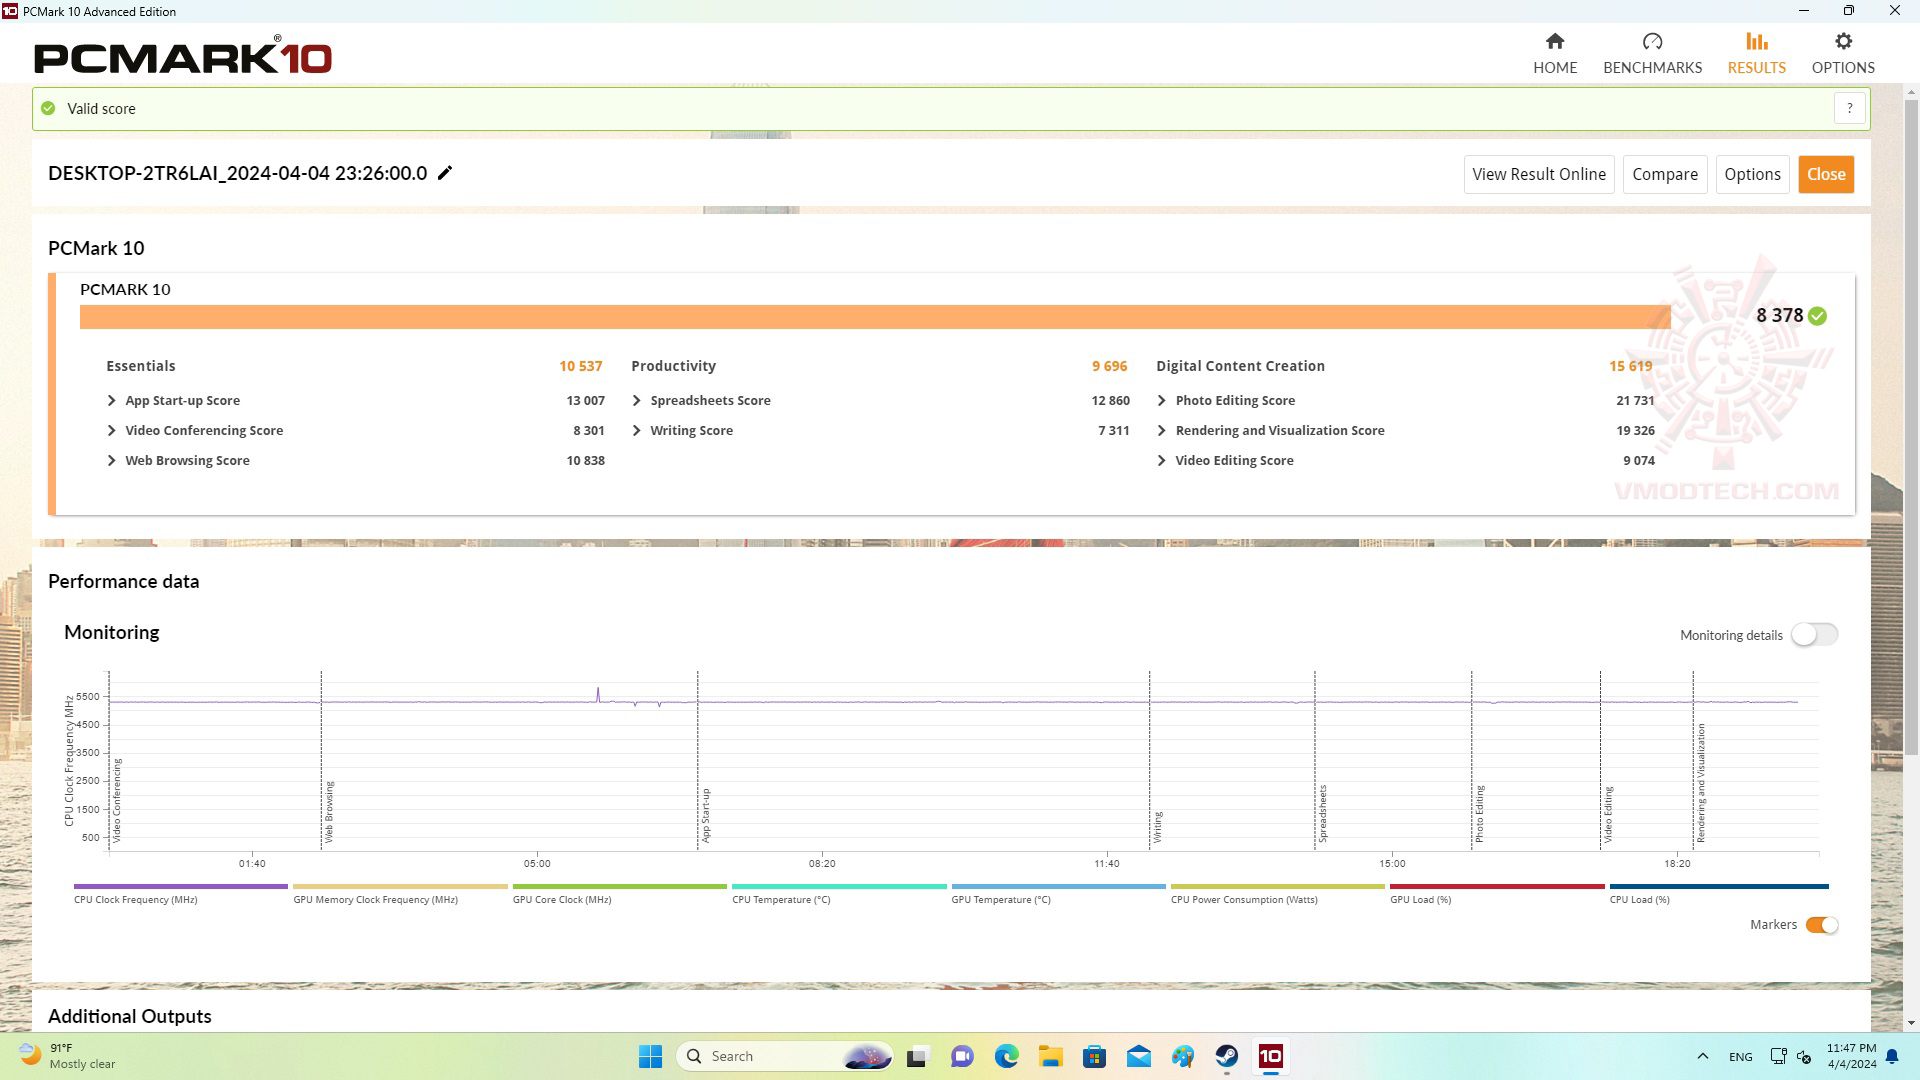1920x1080 pixels.
Task: Switch to the Results tab
Action: tap(1756, 52)
